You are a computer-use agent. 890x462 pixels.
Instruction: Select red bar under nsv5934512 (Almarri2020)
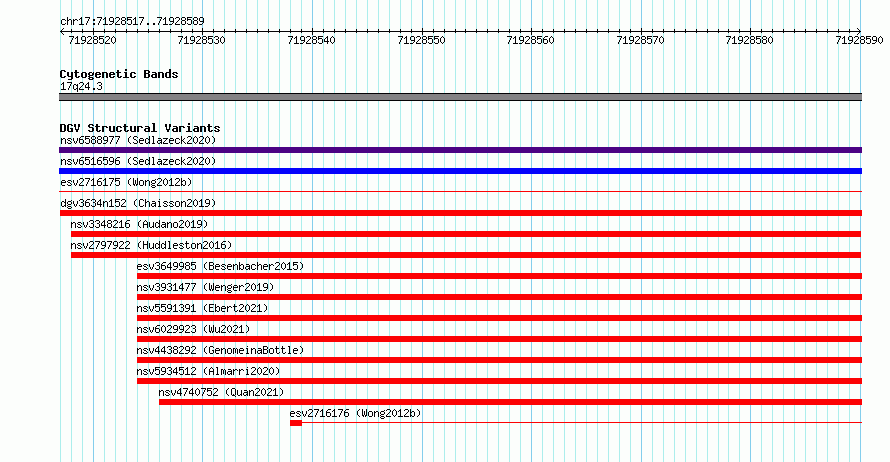[499, 381]
